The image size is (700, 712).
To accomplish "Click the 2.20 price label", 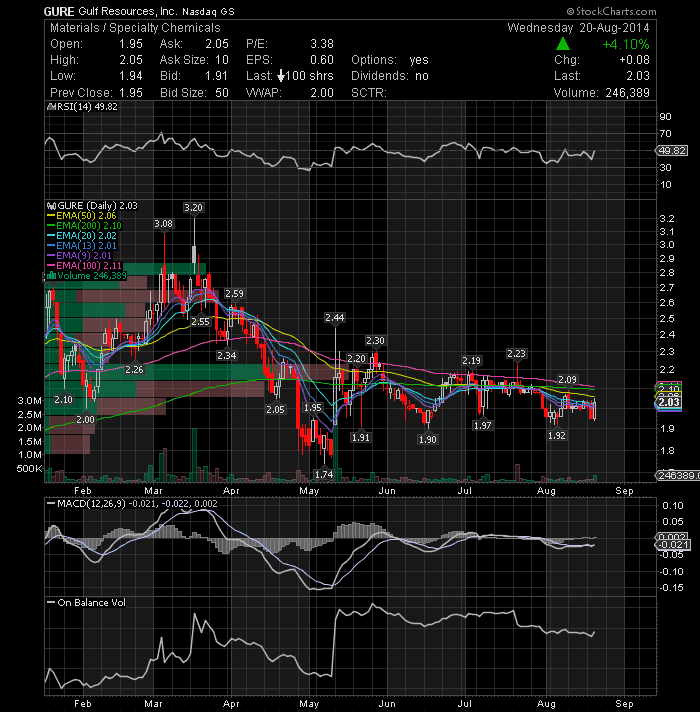I will 356,359.
